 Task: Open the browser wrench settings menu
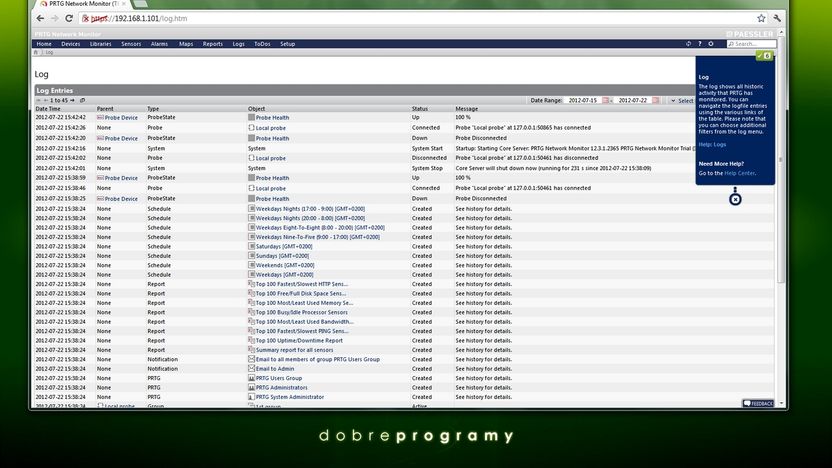pyautogui.click(x=777, y=18)
